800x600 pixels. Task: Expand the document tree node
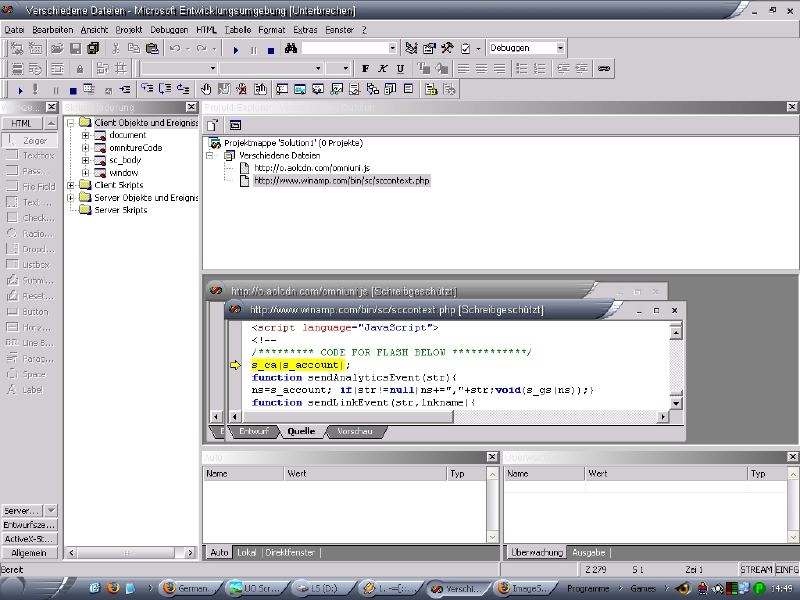point(86,135)
